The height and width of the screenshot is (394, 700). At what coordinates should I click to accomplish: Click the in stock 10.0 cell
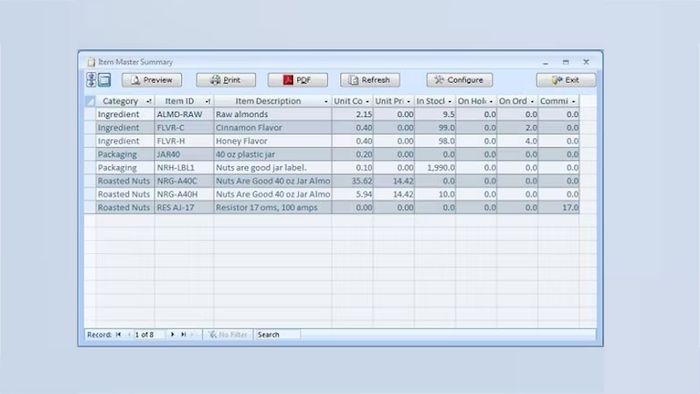(x=435, y=194)
